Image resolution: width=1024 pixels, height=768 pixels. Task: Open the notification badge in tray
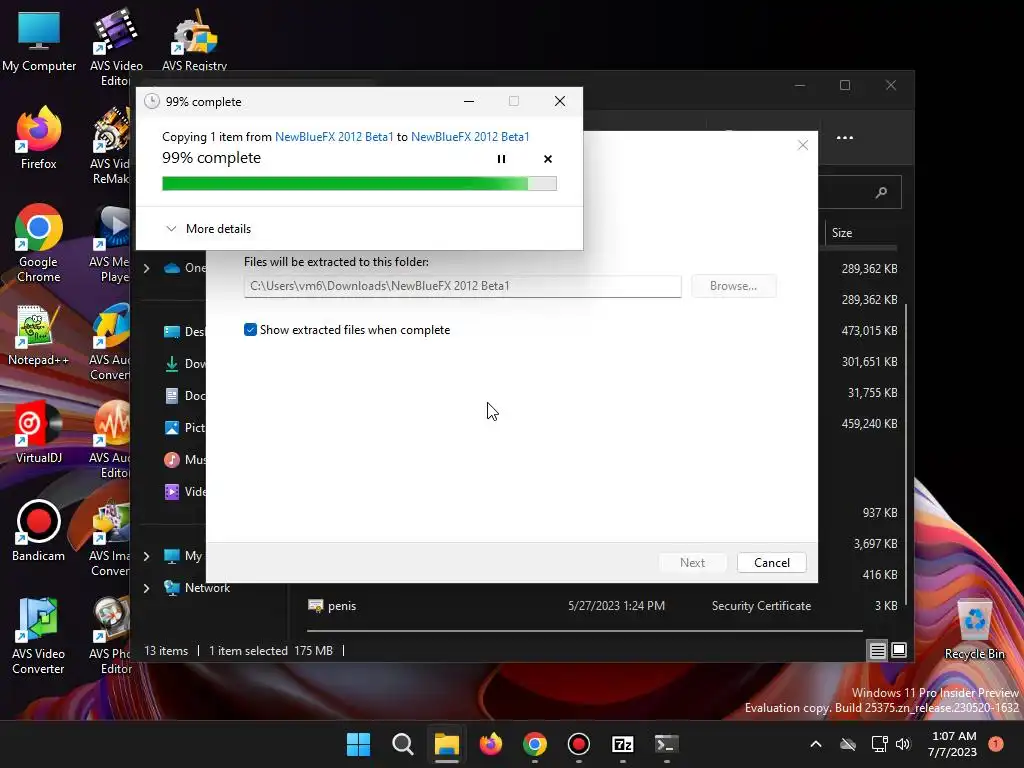(996, 744)
